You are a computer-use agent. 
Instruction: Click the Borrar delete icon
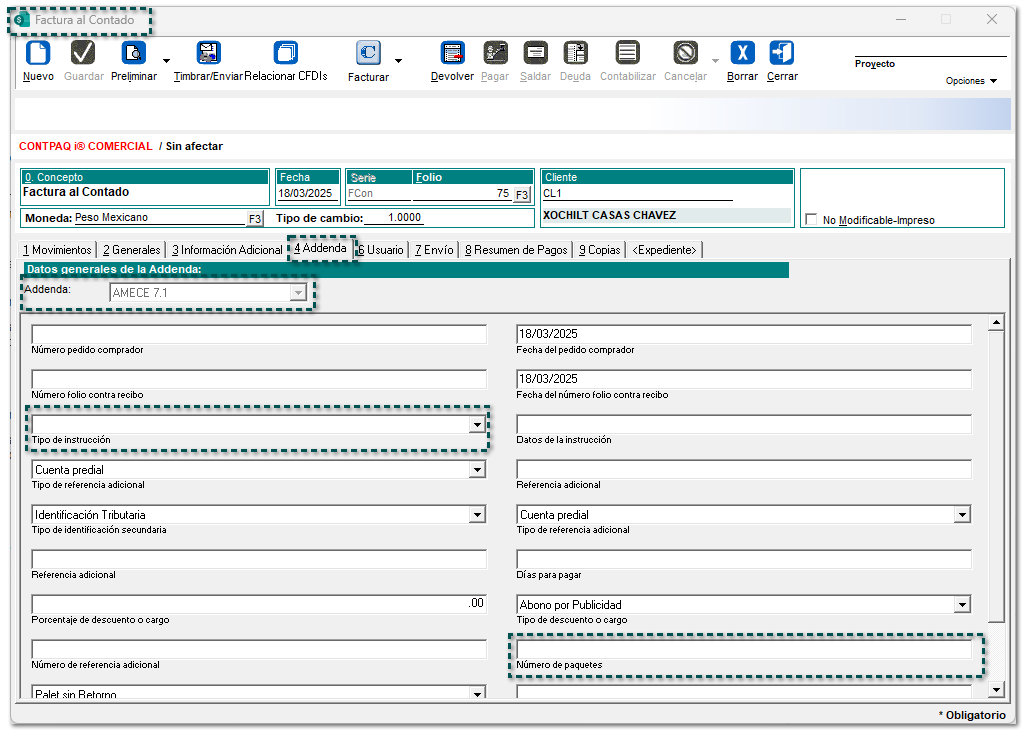pyautogui.click(x=742, y=54)
